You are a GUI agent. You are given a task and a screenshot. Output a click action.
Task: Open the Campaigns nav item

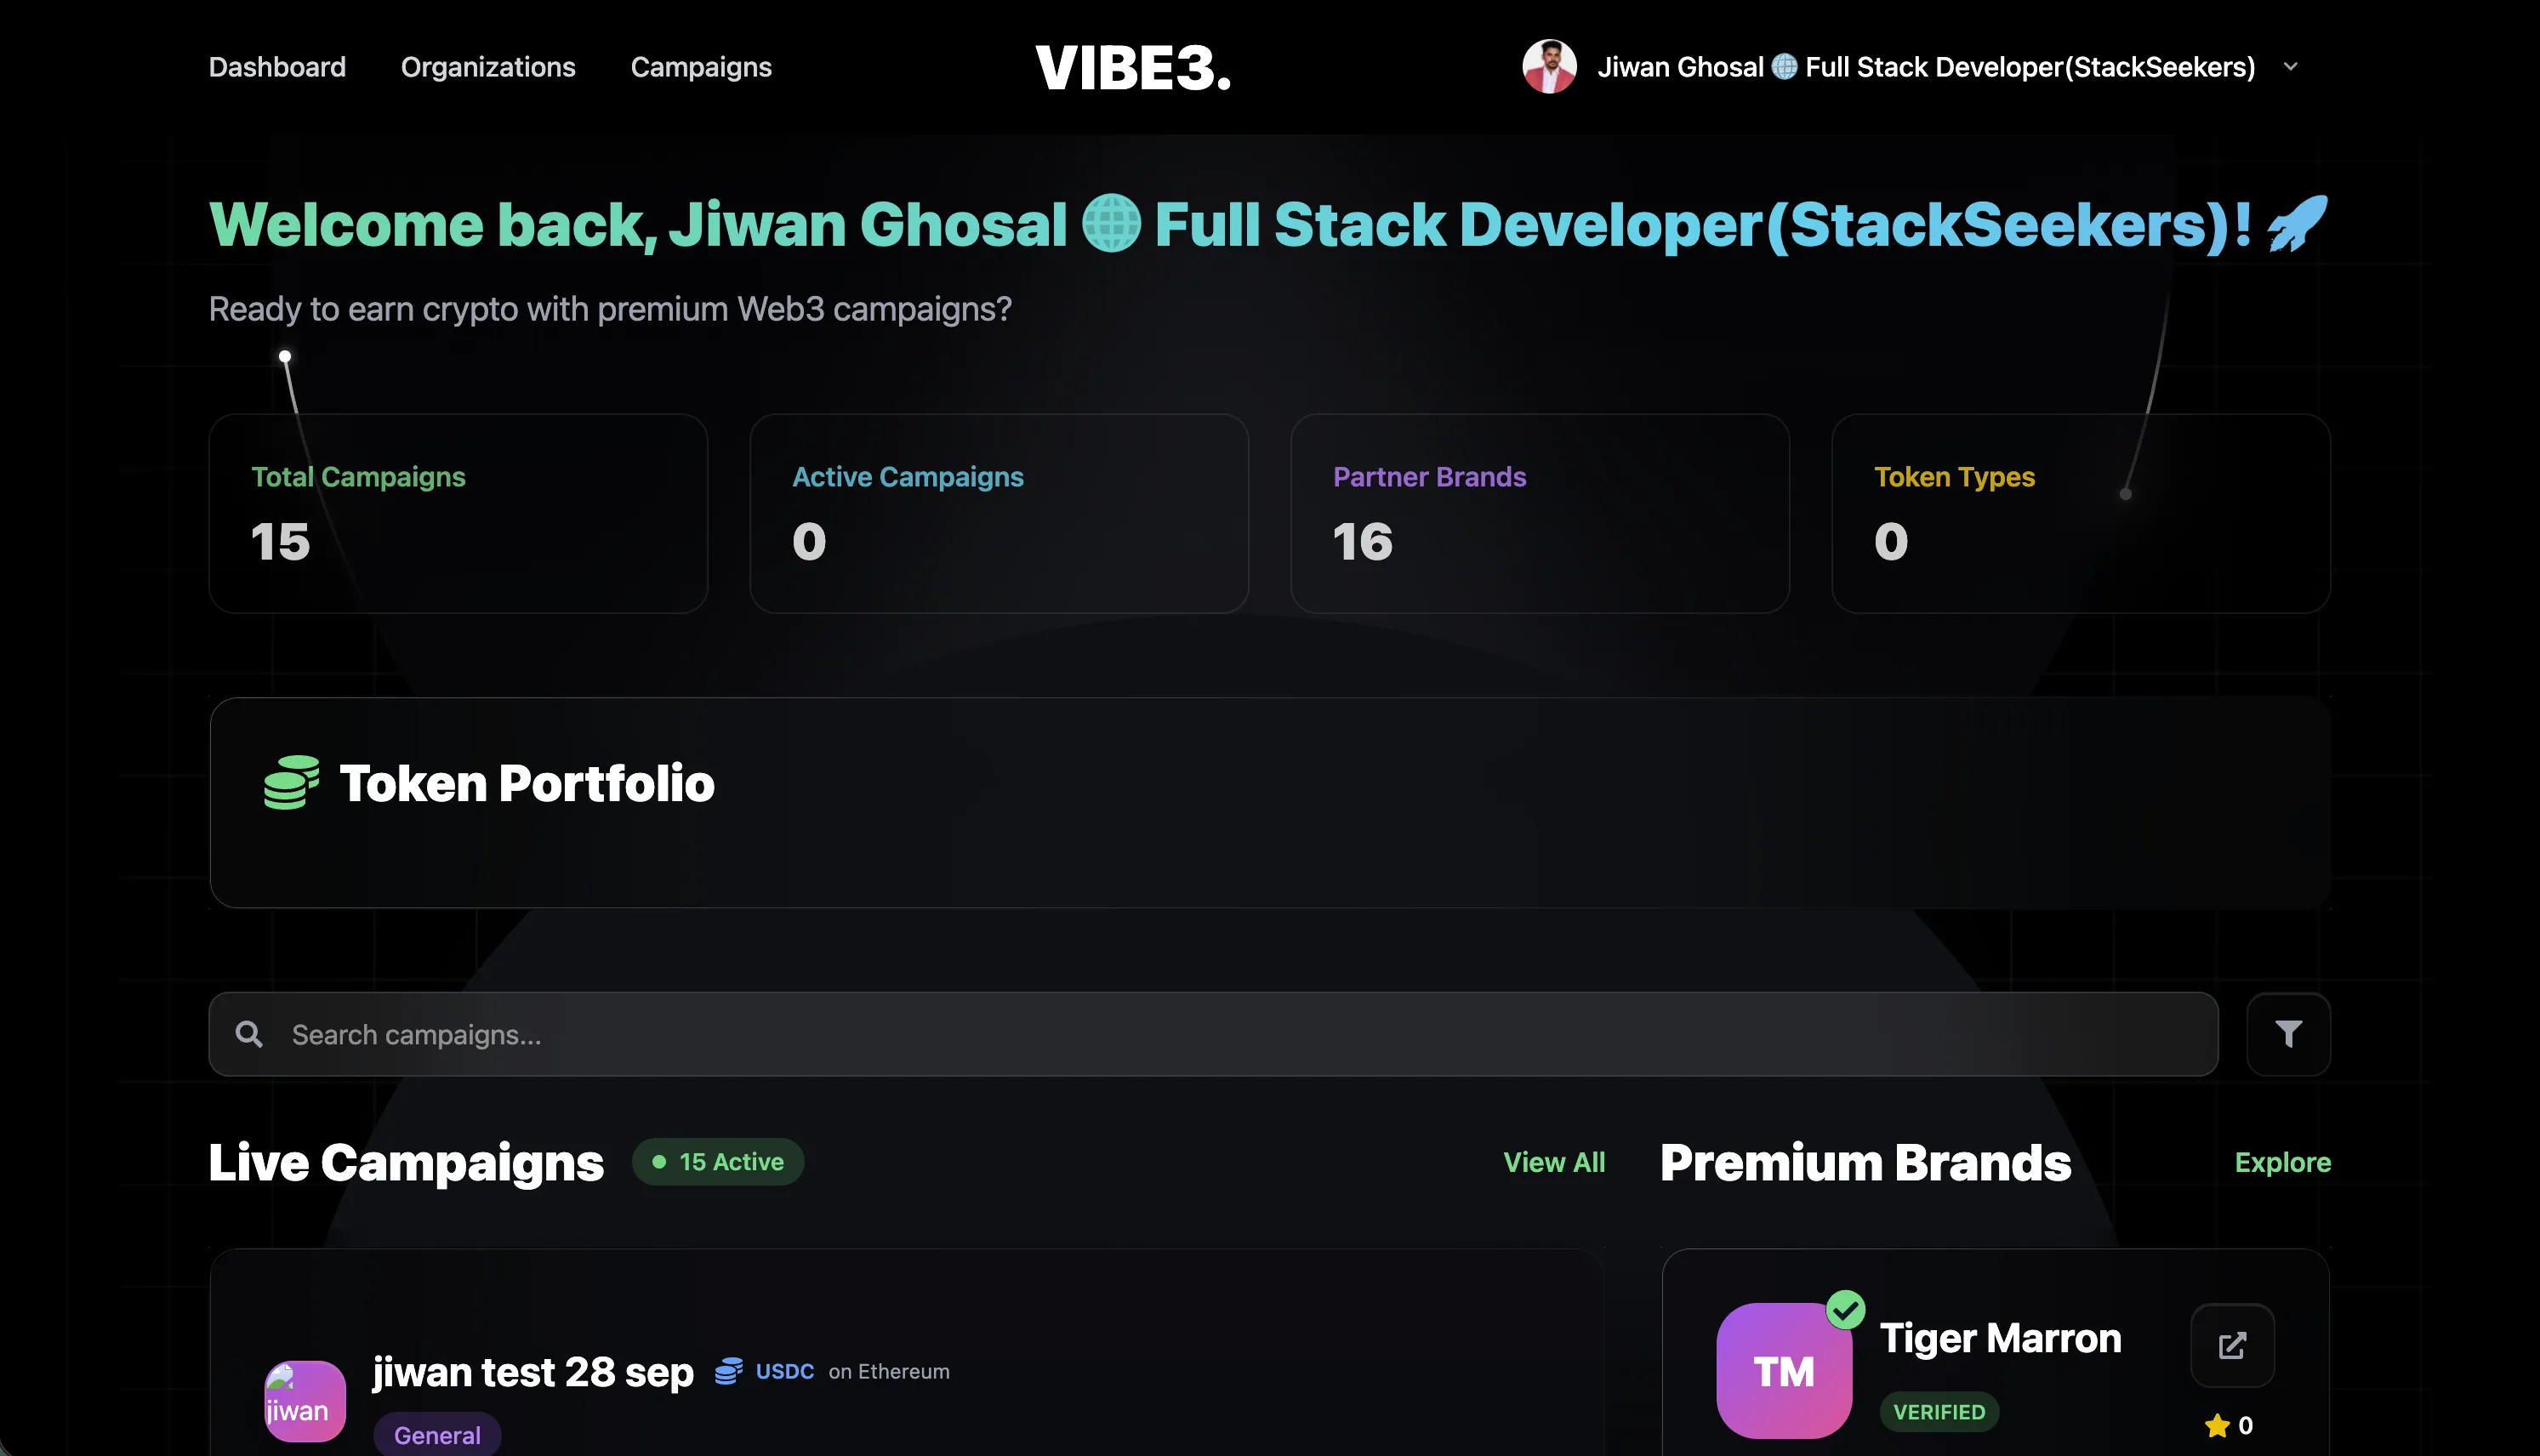(x=701, y=67)
